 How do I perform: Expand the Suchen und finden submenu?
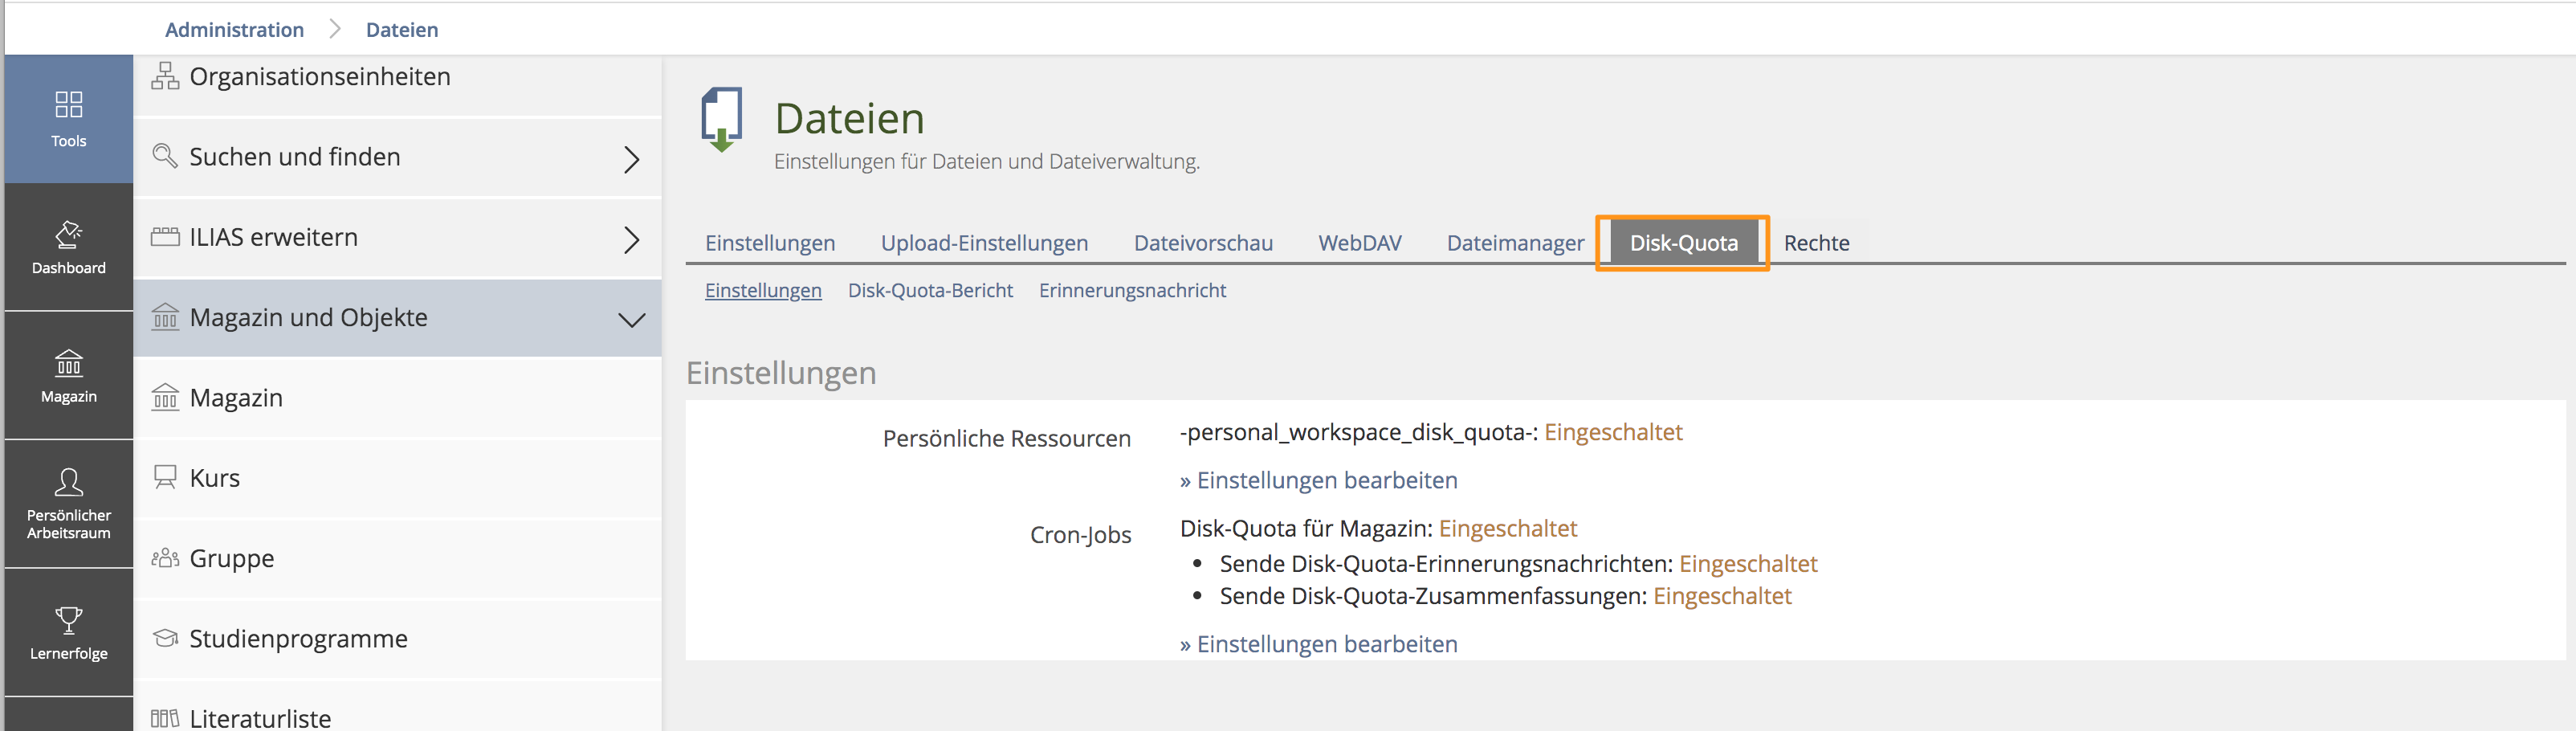631,159
